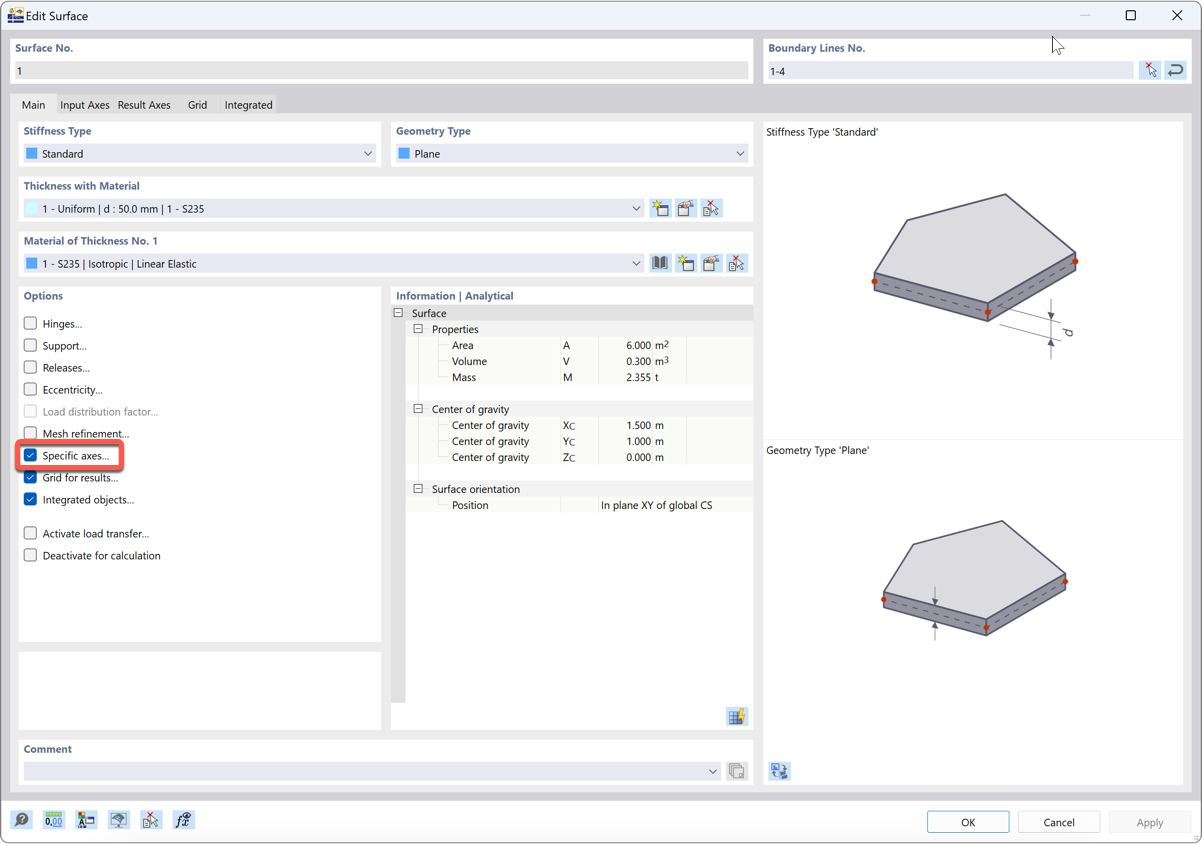The width and height of the screenshot is (1202, 844).
Task: Click the Geometry Type 'Plane' preview image
Action: click(975, 580)
